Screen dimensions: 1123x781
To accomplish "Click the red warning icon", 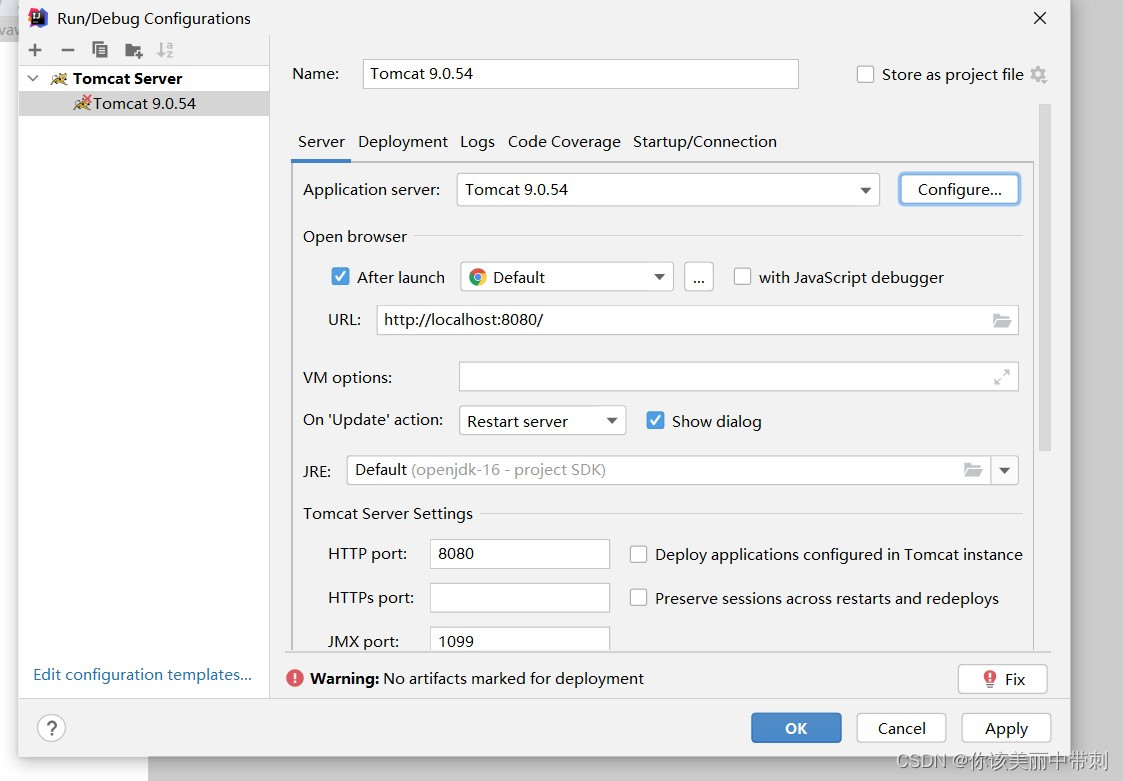I will (x=294, y=678).
